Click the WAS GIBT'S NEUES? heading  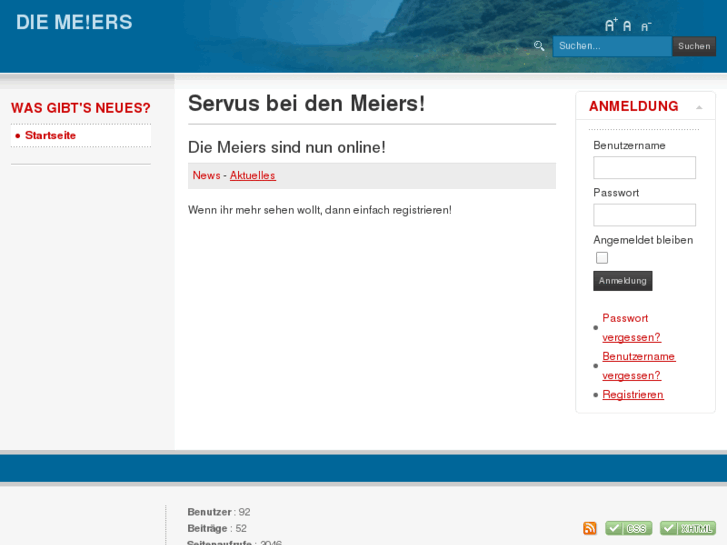pos(81,108)
